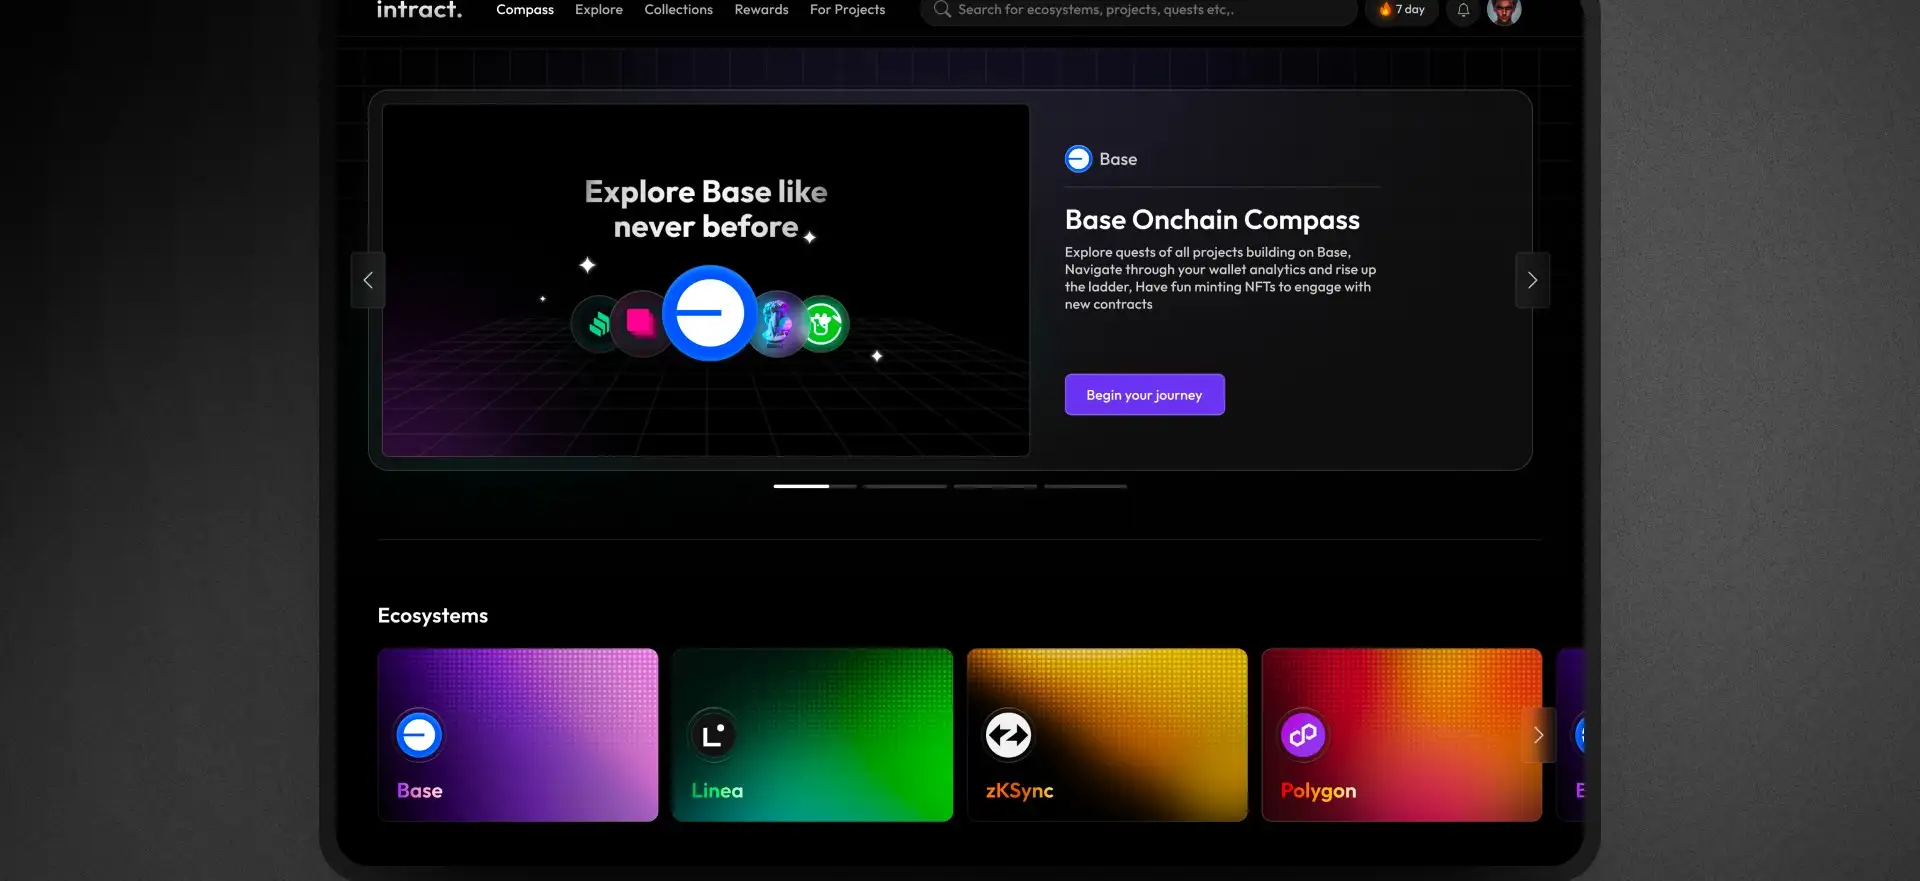Go to next banner slide arrow

1532,280
